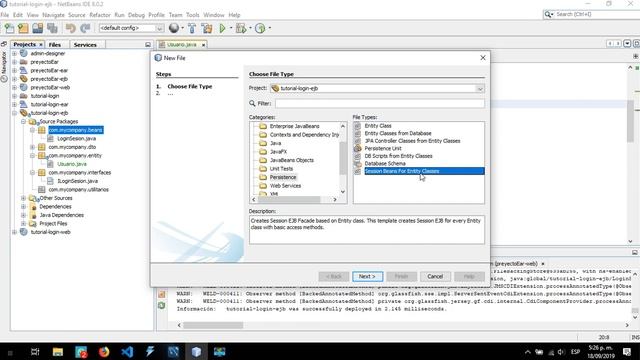Image resolution: width=640 pixels, height=360 pixels.
Task: Click the New File toolbar icon
Action: click(x=9, y=28)
